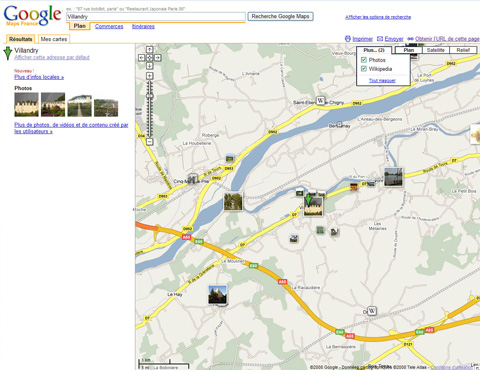Click the printer icon beside Imprimer
The image size is (480, 370).
[x=348, y=39]
